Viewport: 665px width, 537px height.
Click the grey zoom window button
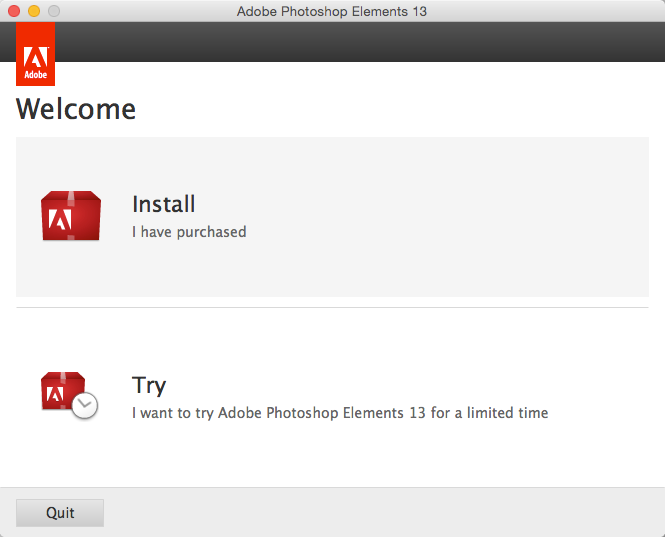pyautogui.click(x=54, y=11)
